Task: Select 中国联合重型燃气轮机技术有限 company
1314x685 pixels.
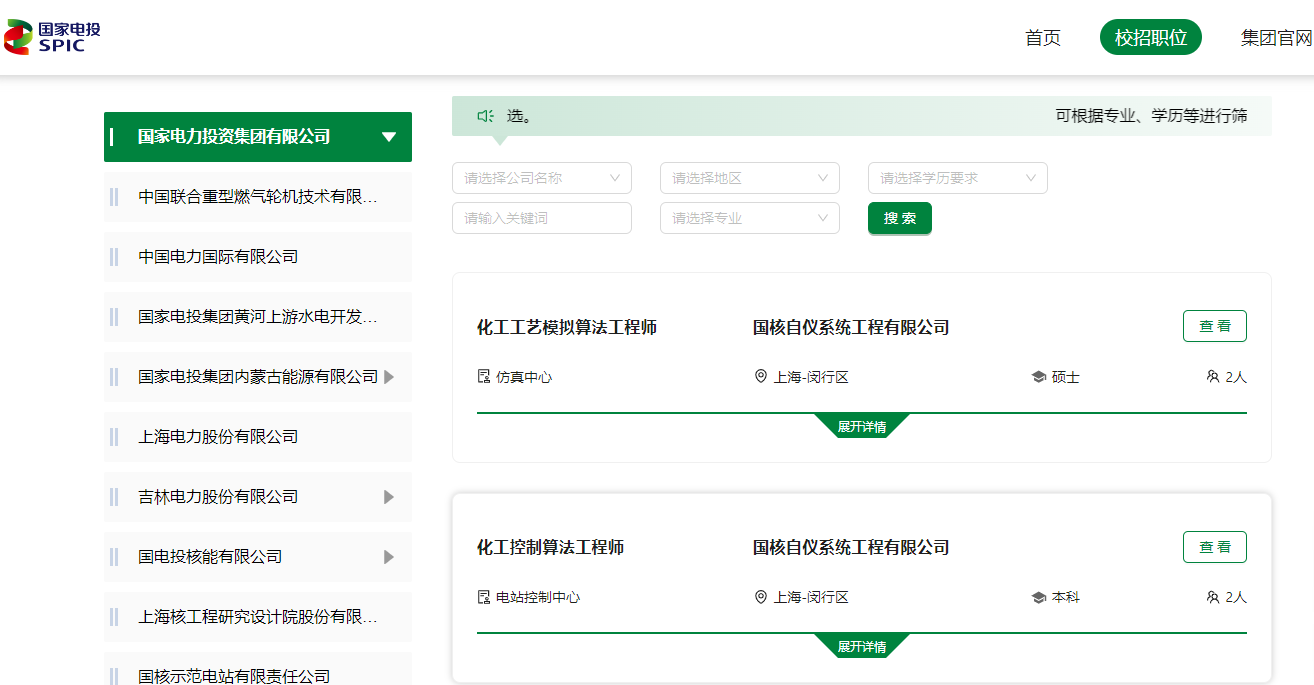Action: 258,197
